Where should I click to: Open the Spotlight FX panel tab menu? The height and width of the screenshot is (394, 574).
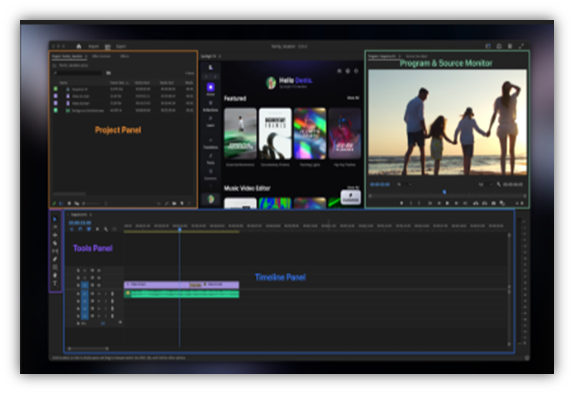[x=220, y=56]
